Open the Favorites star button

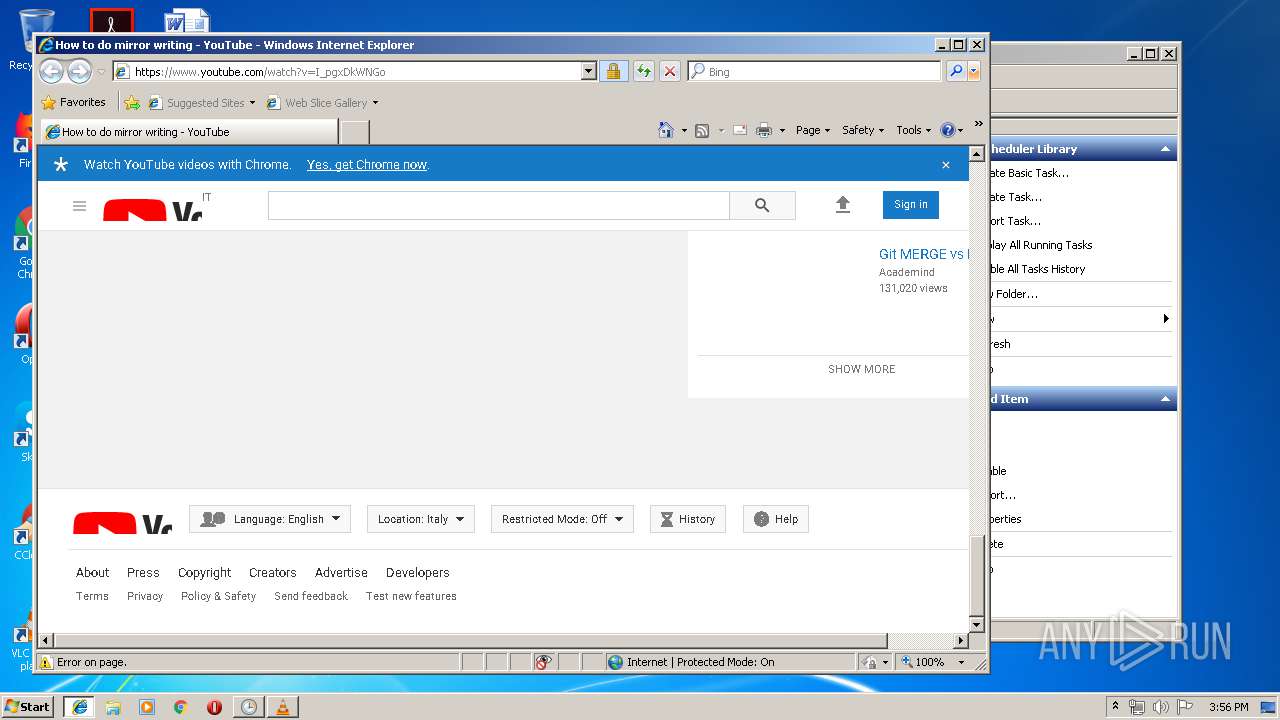tap(73, 102)
